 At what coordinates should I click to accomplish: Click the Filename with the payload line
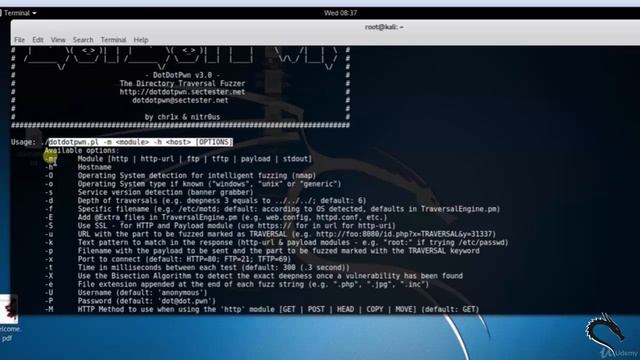click(x=262, y=251)
